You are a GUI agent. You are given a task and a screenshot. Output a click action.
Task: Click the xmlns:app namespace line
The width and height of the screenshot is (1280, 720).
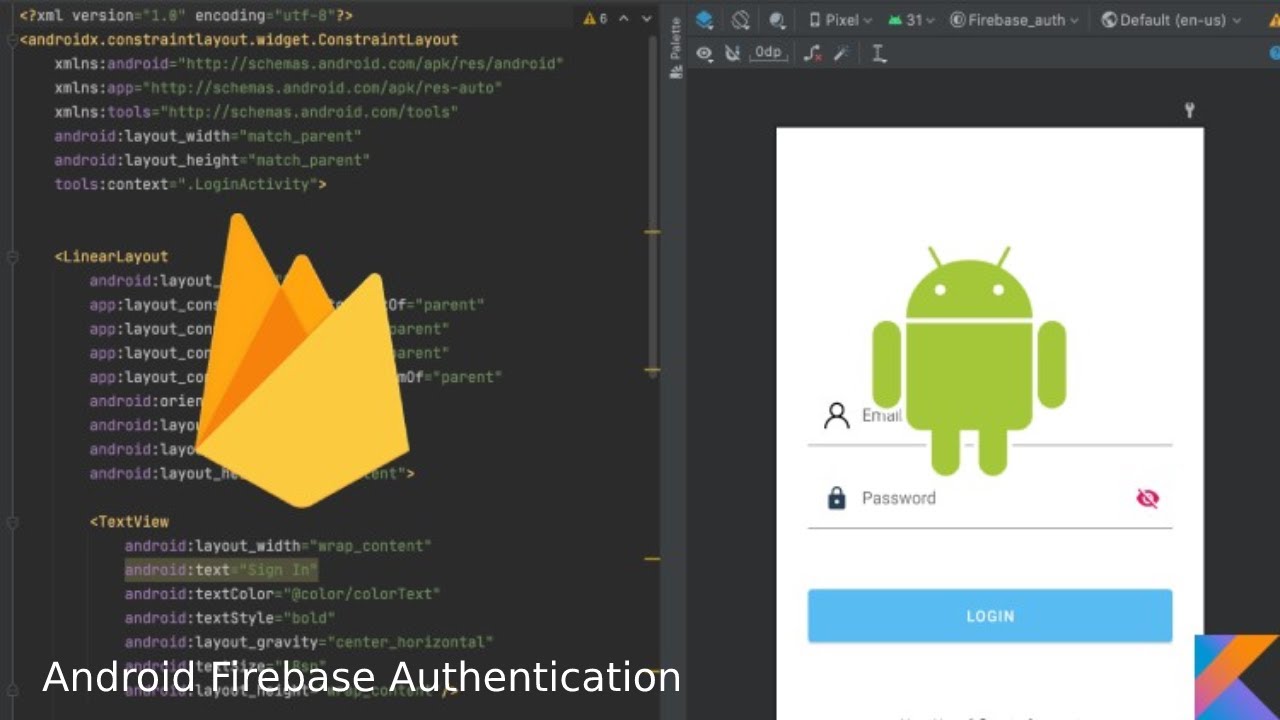278,88
